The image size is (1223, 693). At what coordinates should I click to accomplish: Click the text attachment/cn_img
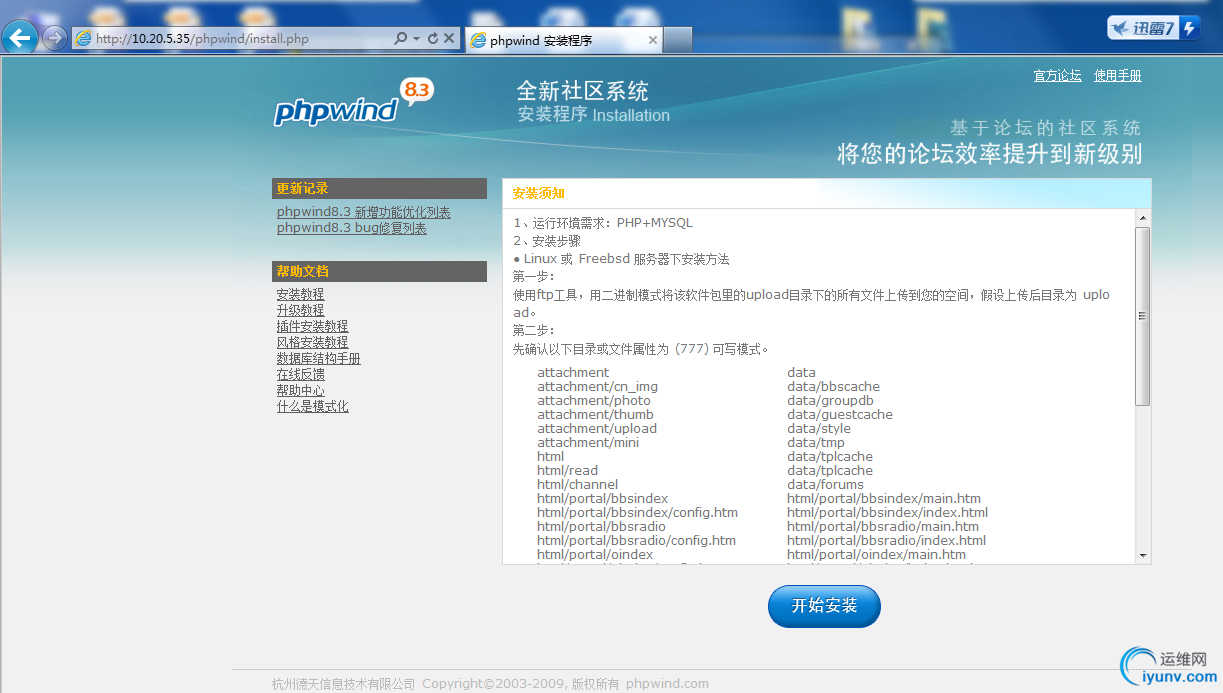pos(597,386)
